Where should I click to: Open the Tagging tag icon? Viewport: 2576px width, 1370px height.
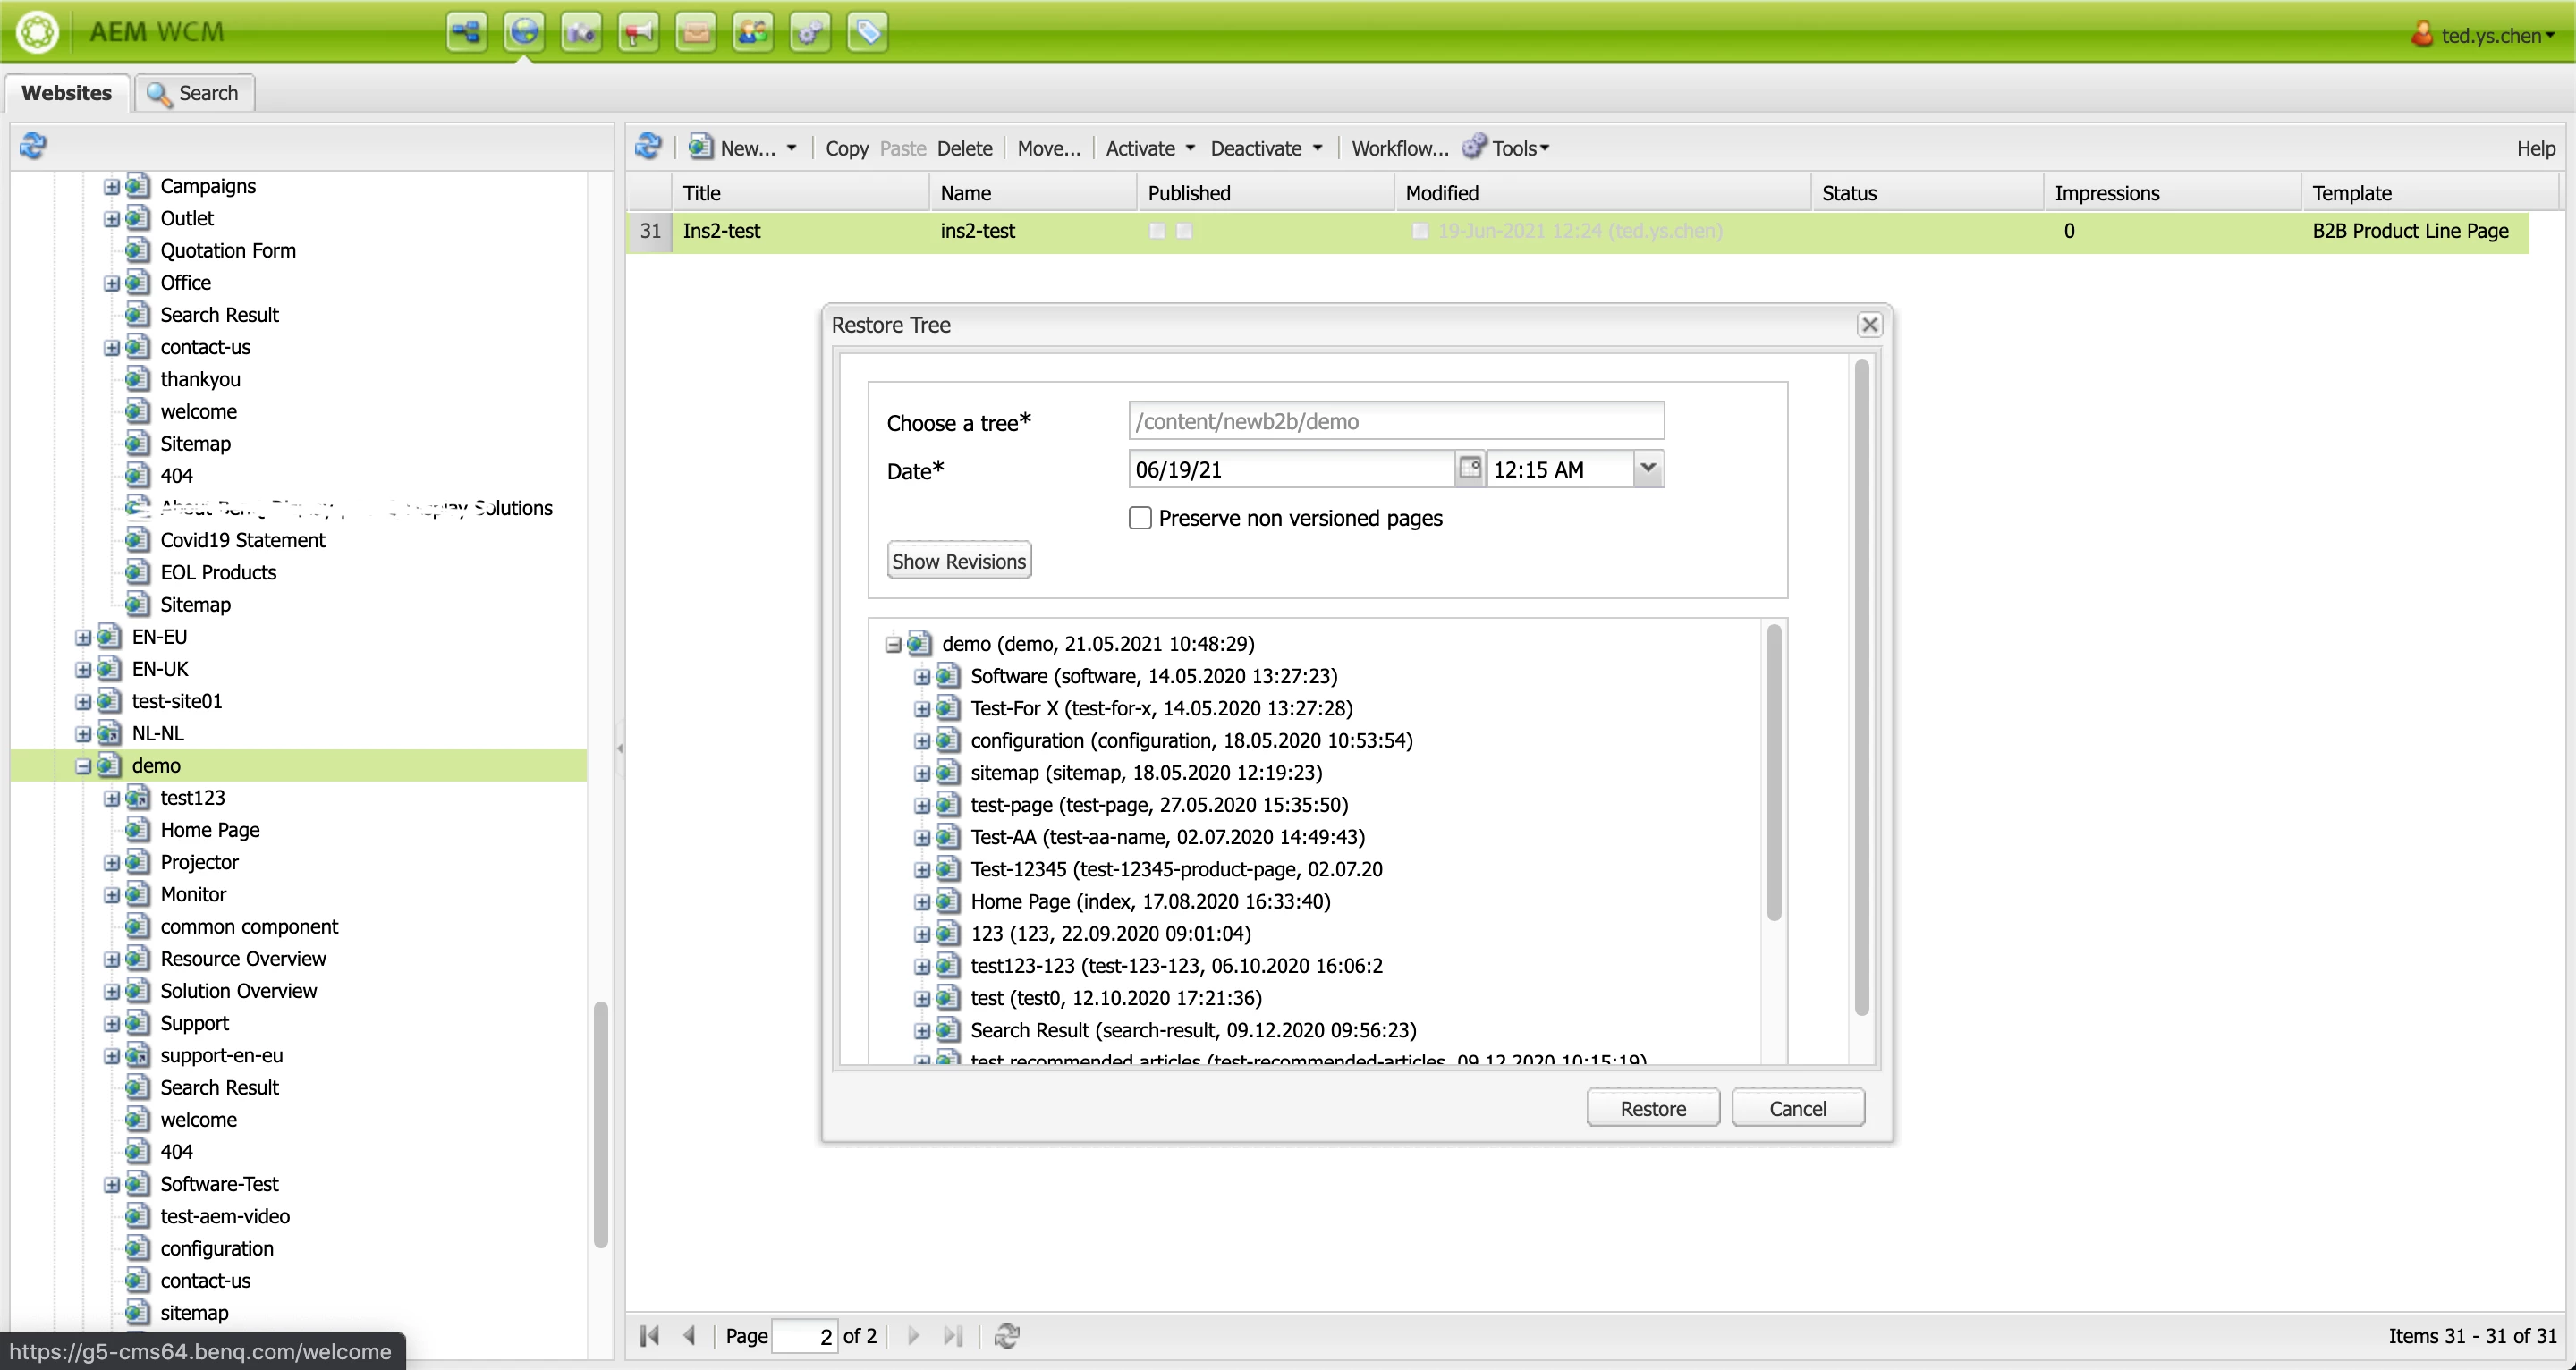click(867, 33)
